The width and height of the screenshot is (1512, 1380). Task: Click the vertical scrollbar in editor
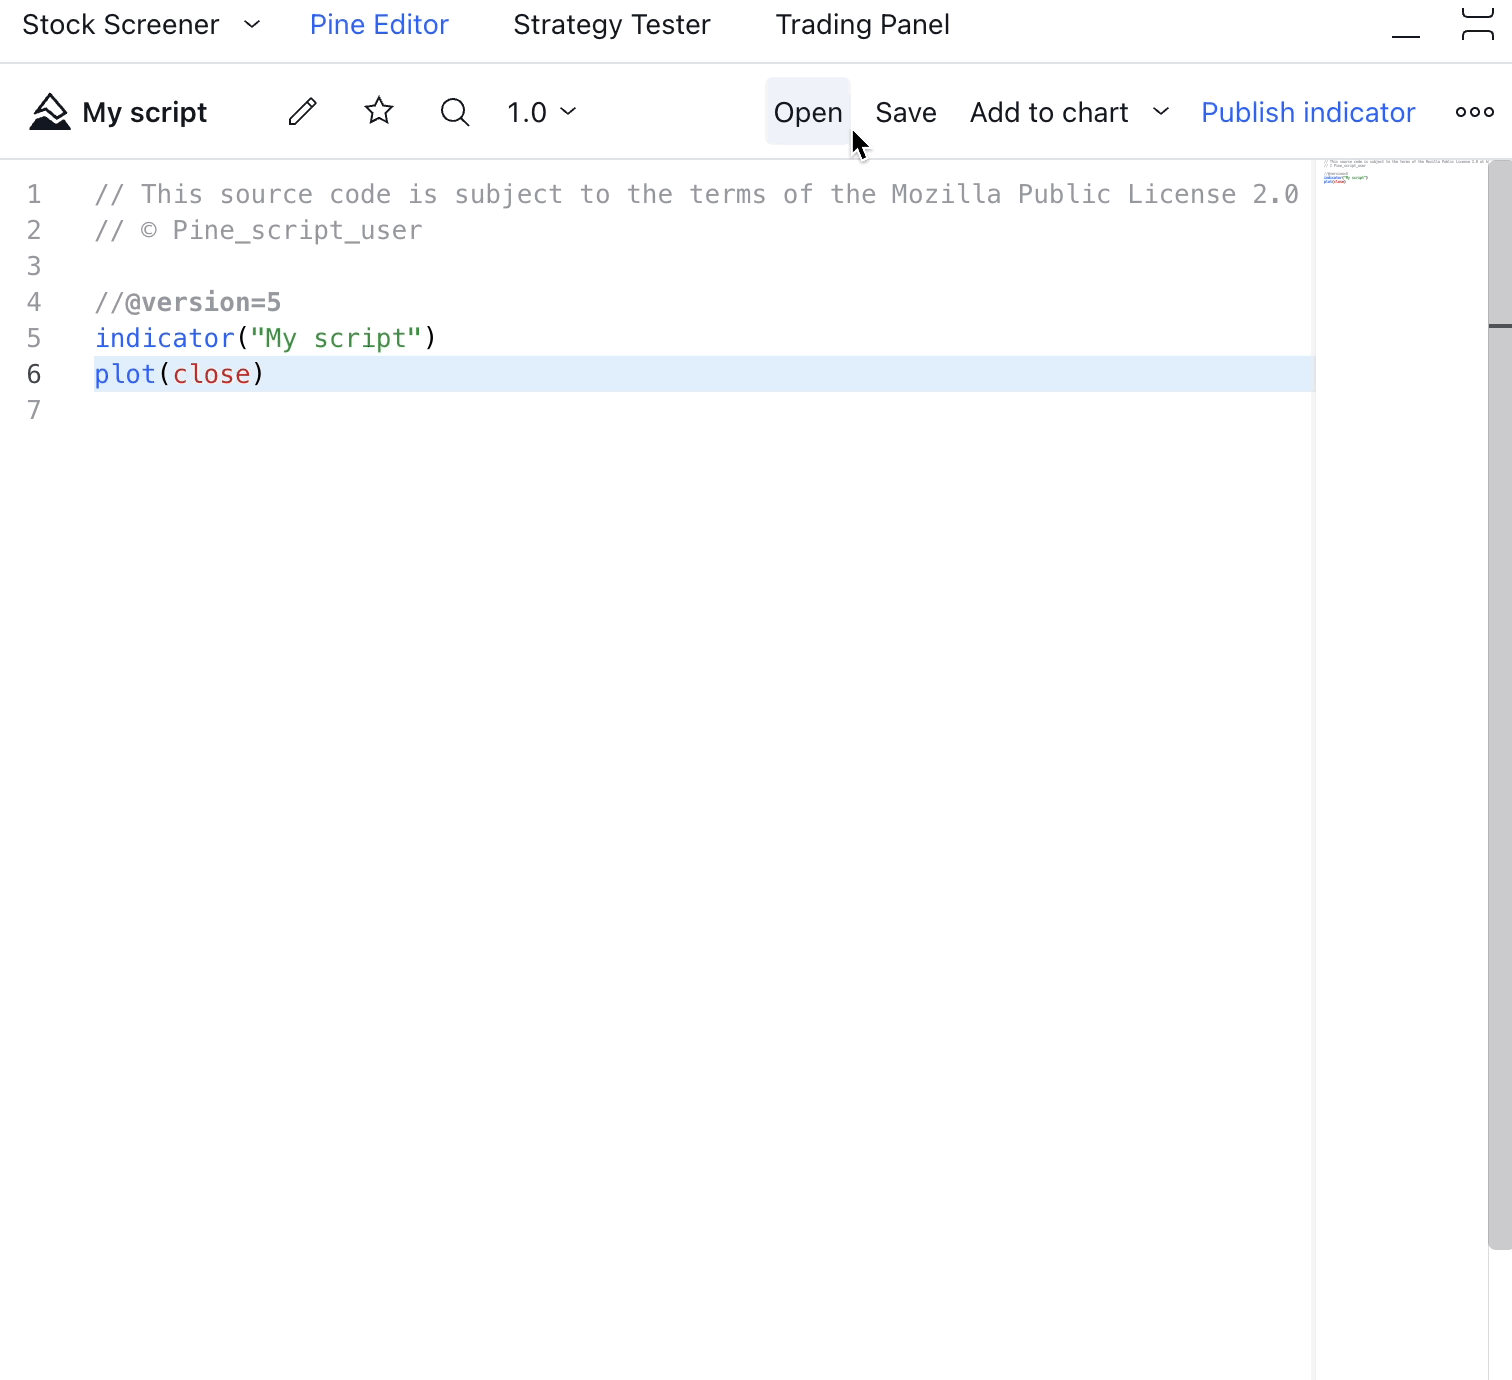pyautogui.click(x=1499, y=700)
